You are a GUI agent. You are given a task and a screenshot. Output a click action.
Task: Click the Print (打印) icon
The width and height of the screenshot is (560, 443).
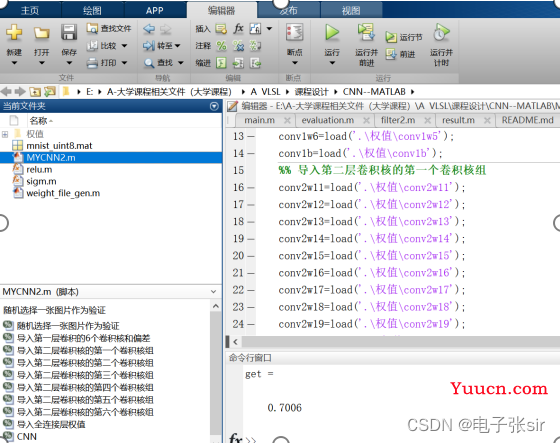click(92, 63)
